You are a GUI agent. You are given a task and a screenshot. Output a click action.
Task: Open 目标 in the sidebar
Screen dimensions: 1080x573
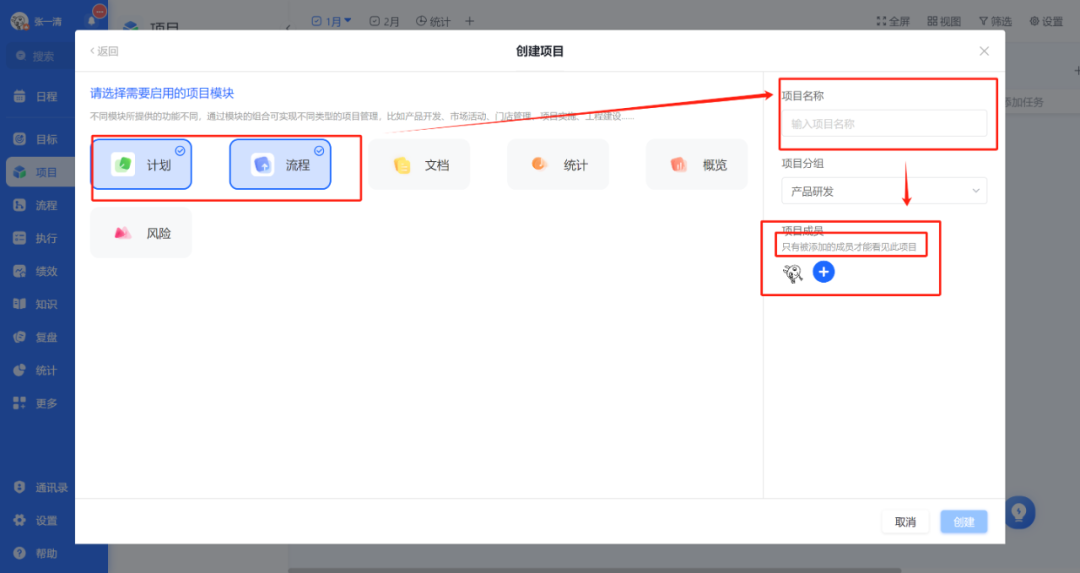(x=39, y=139)
